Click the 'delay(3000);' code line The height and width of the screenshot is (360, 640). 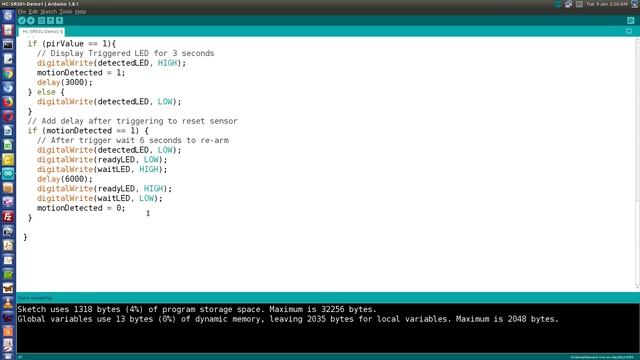pyautogui.click(x=65, y=82)
